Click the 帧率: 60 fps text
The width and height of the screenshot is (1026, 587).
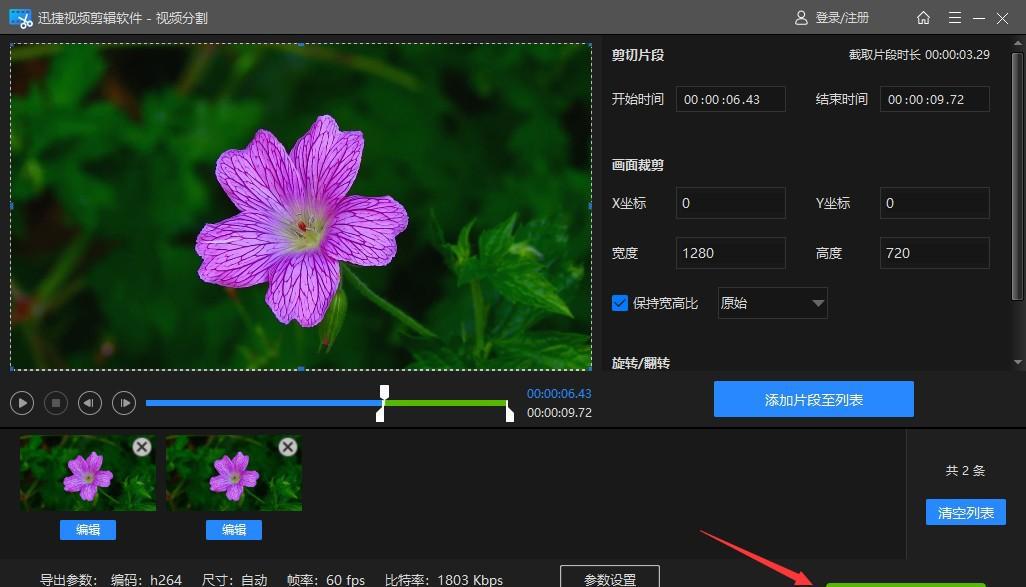(326, 580)
